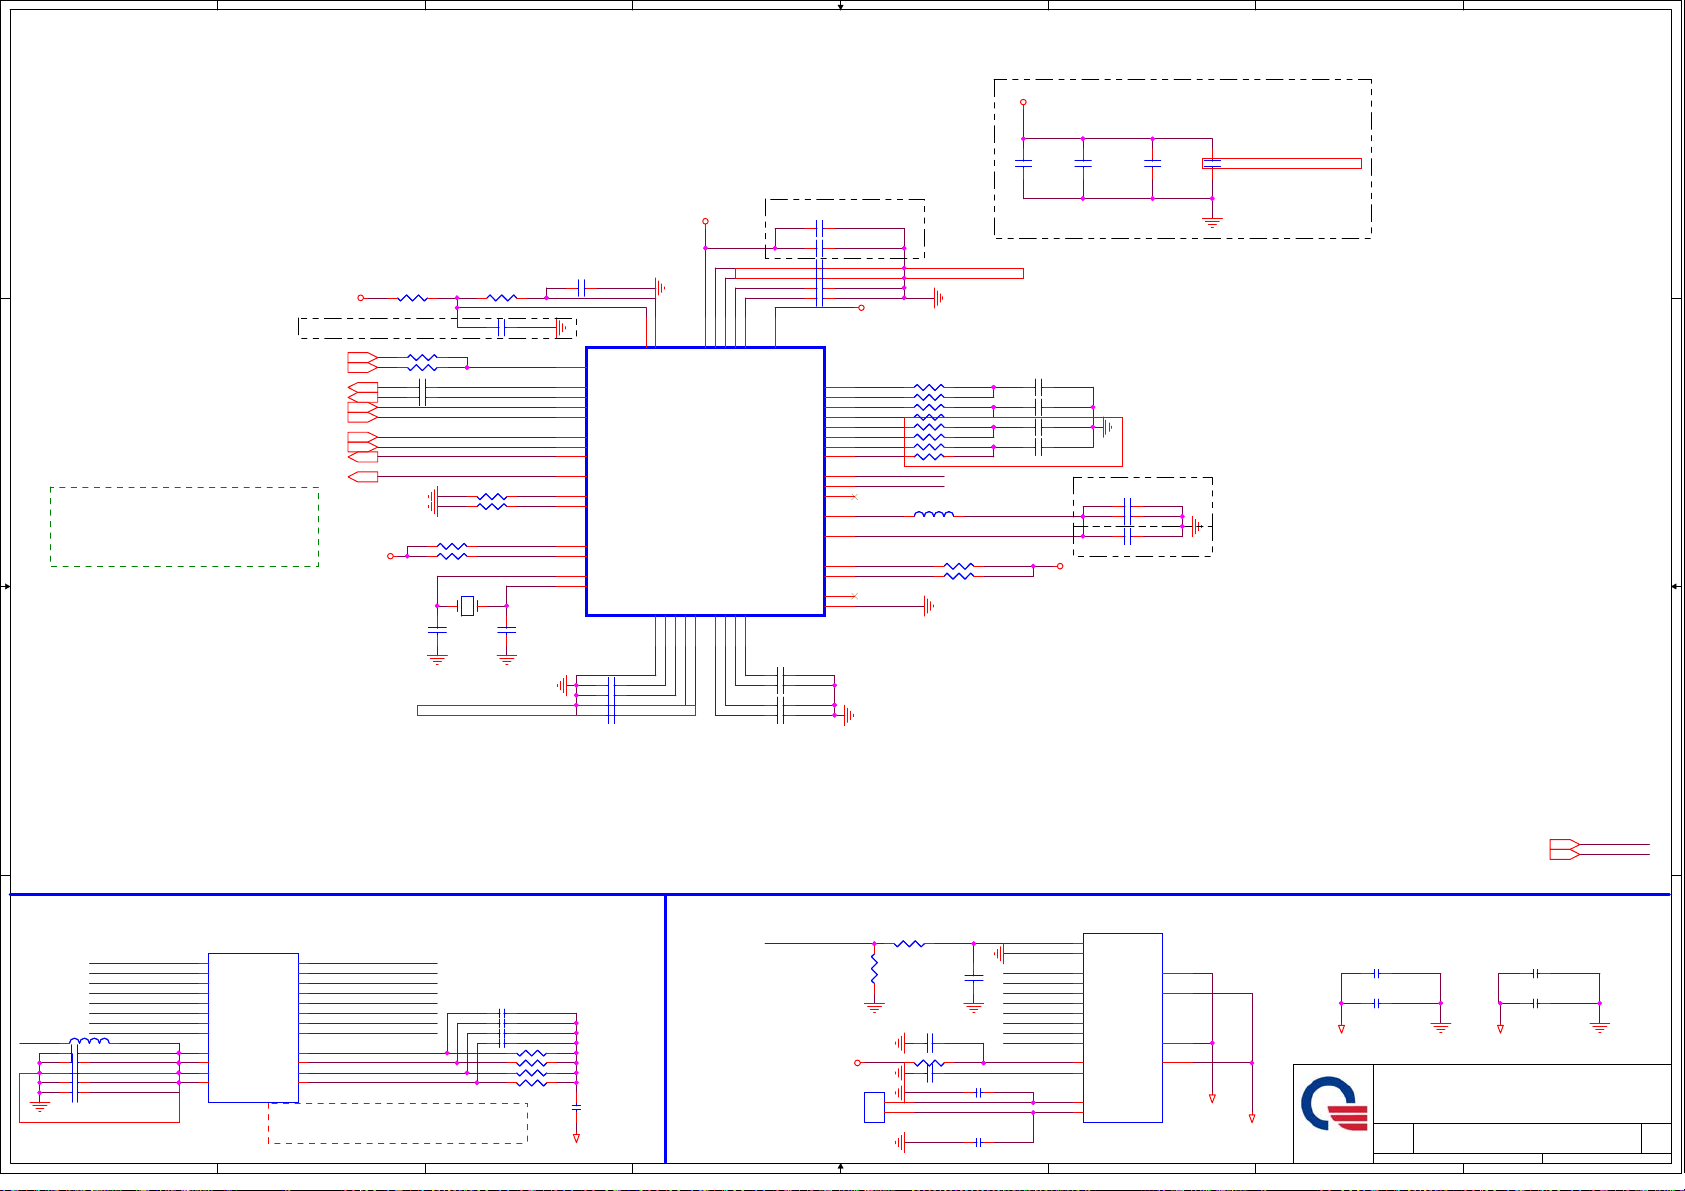Select the off-page connector at far right edge
This screenshot has width=1685, height=1191.
(1565, 849)
